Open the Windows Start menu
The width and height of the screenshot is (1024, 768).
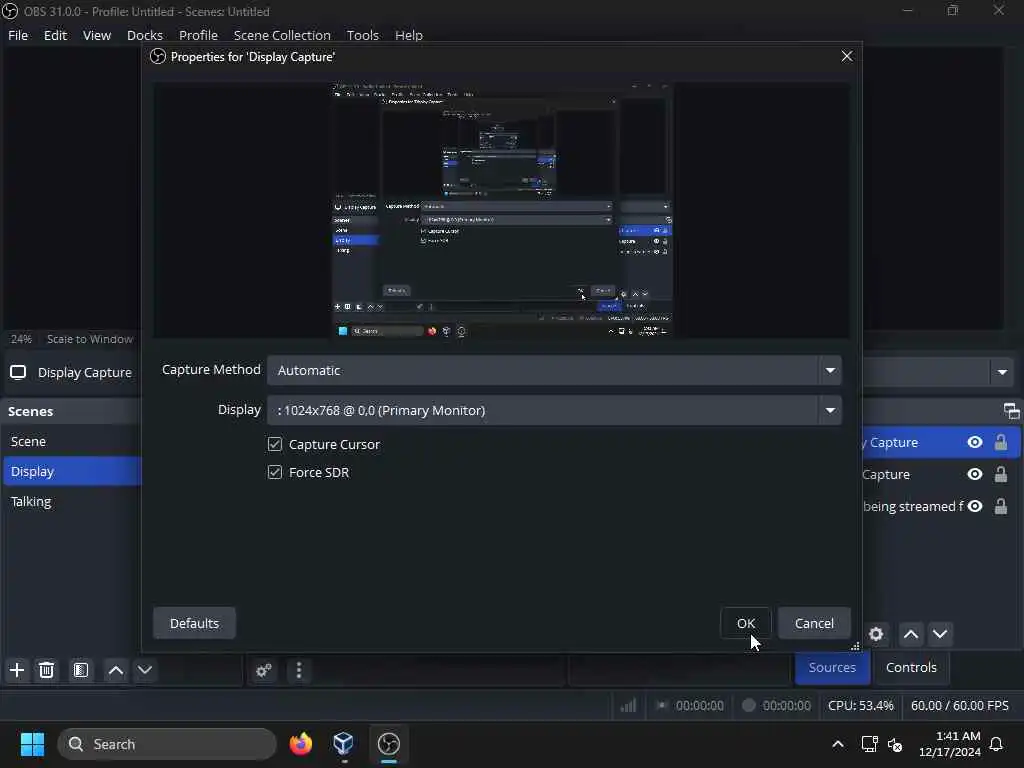33,744
